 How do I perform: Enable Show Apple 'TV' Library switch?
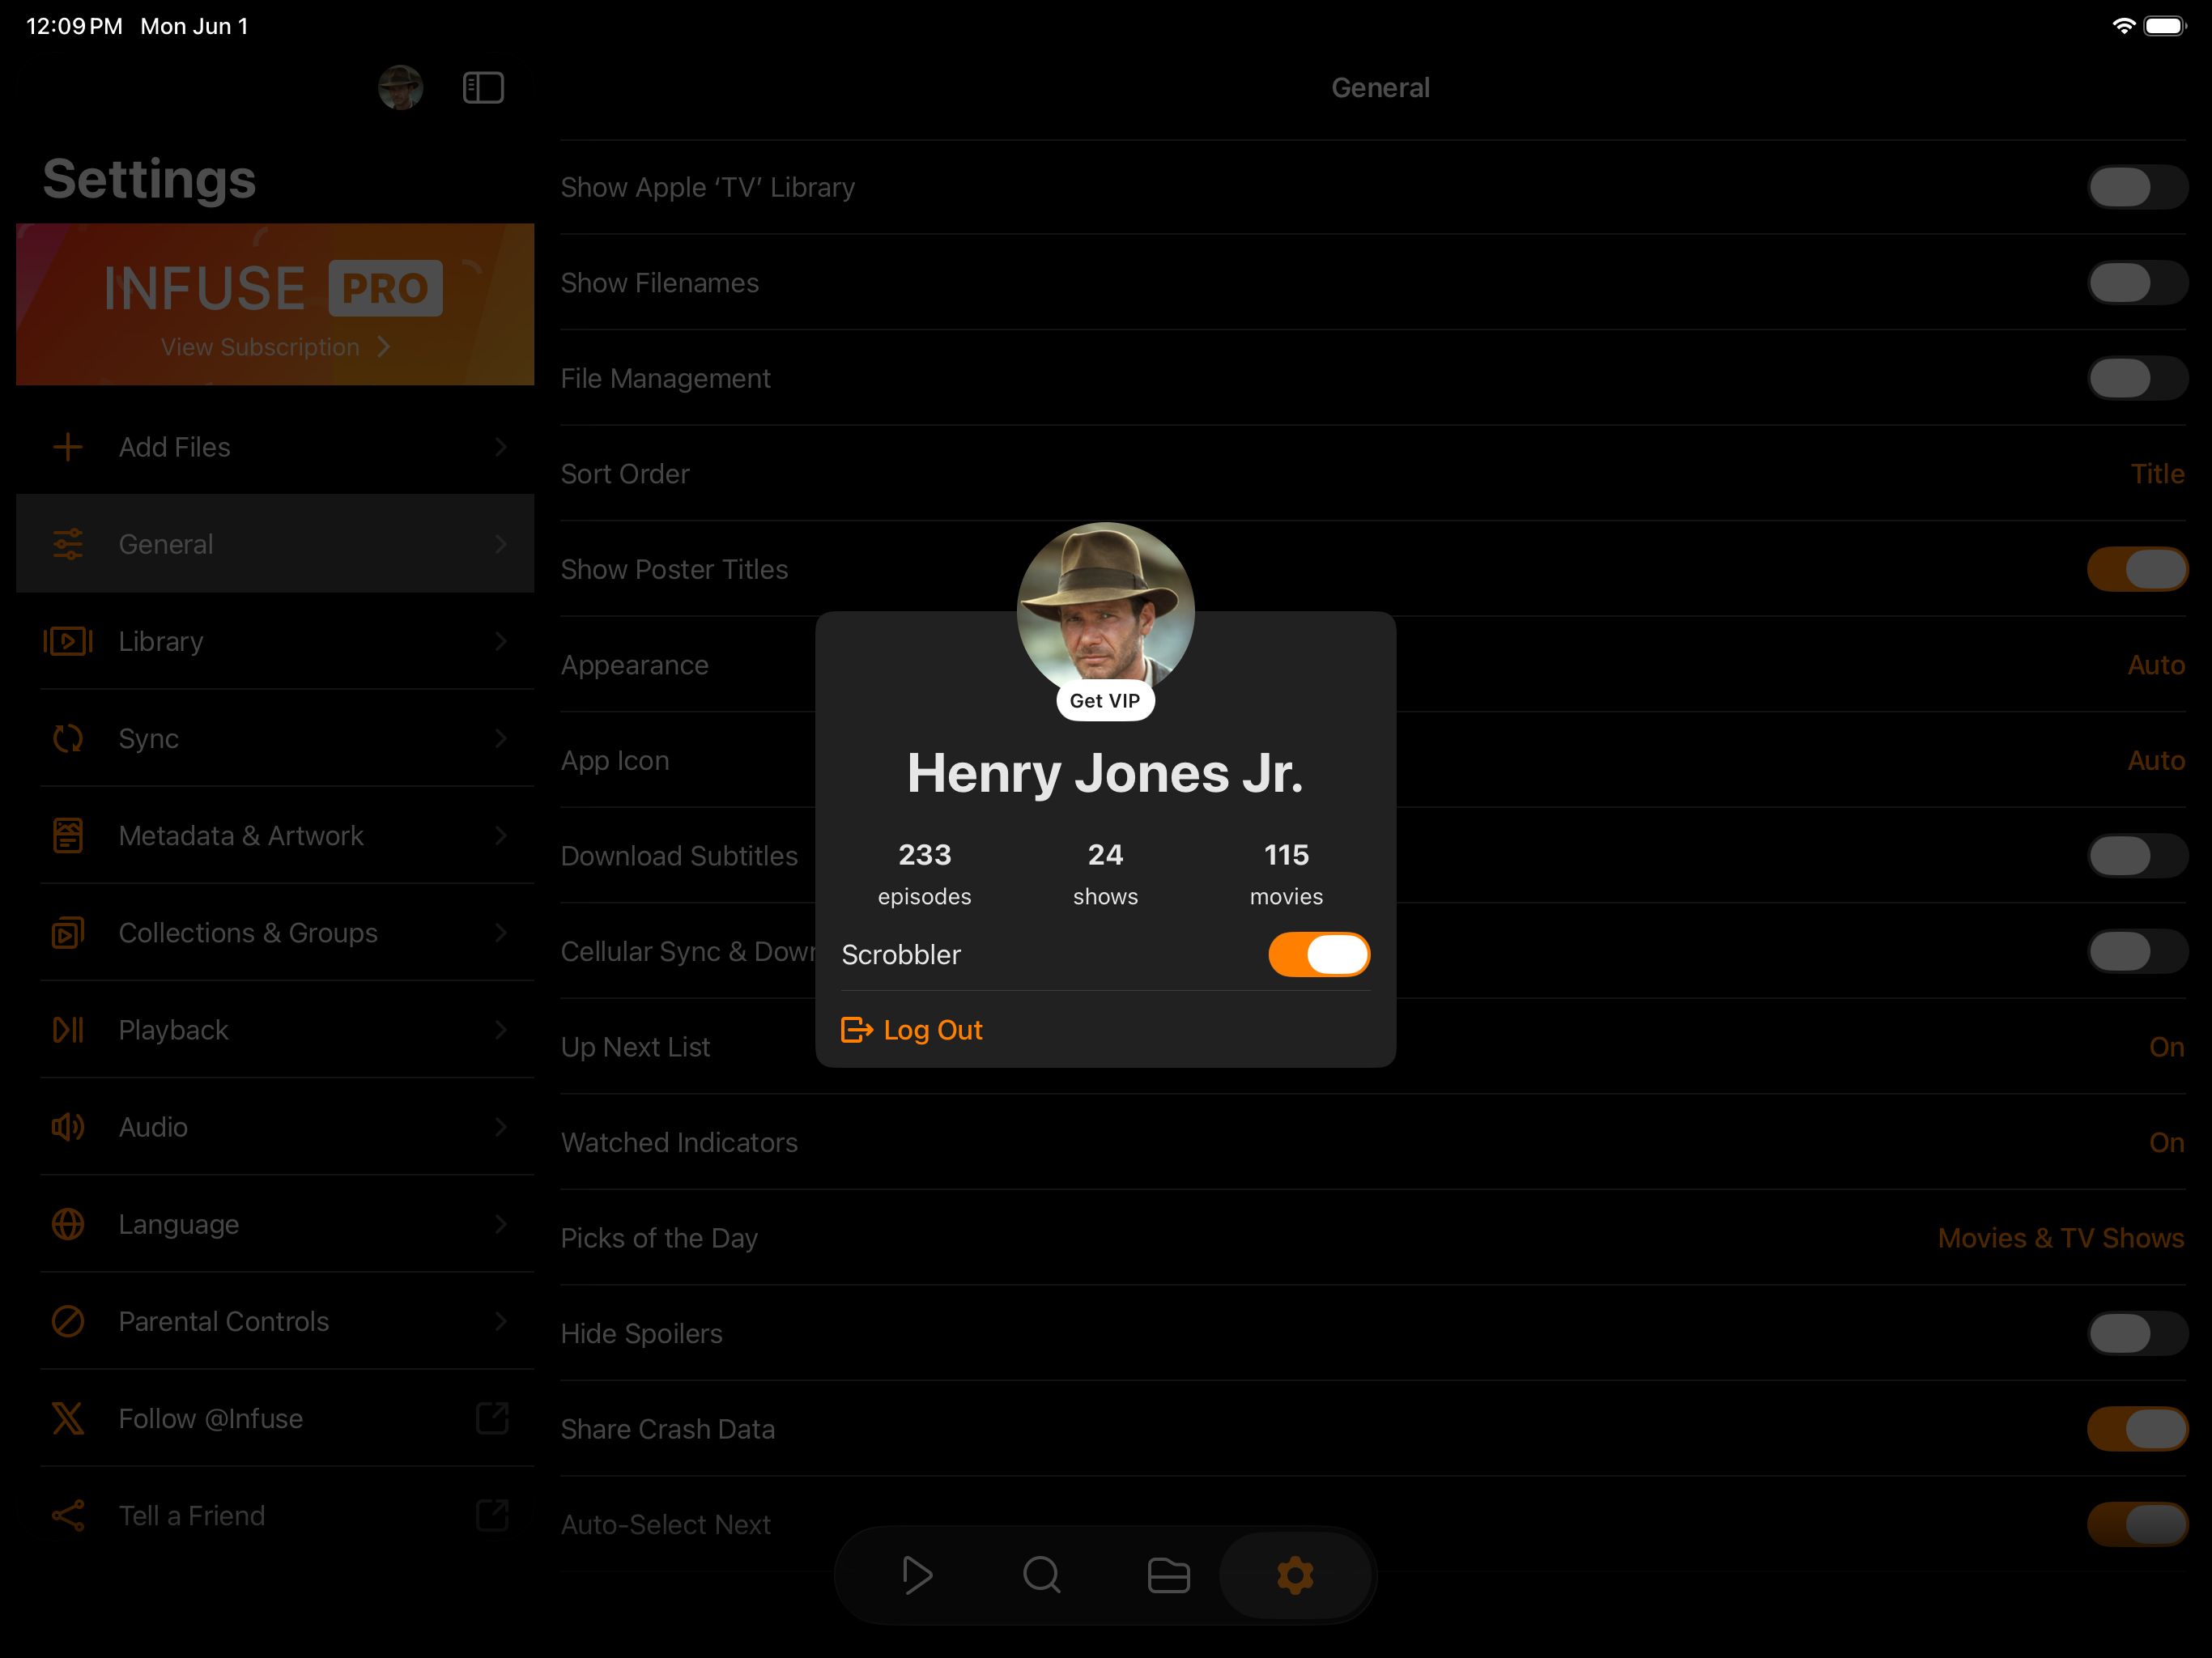2137,187
